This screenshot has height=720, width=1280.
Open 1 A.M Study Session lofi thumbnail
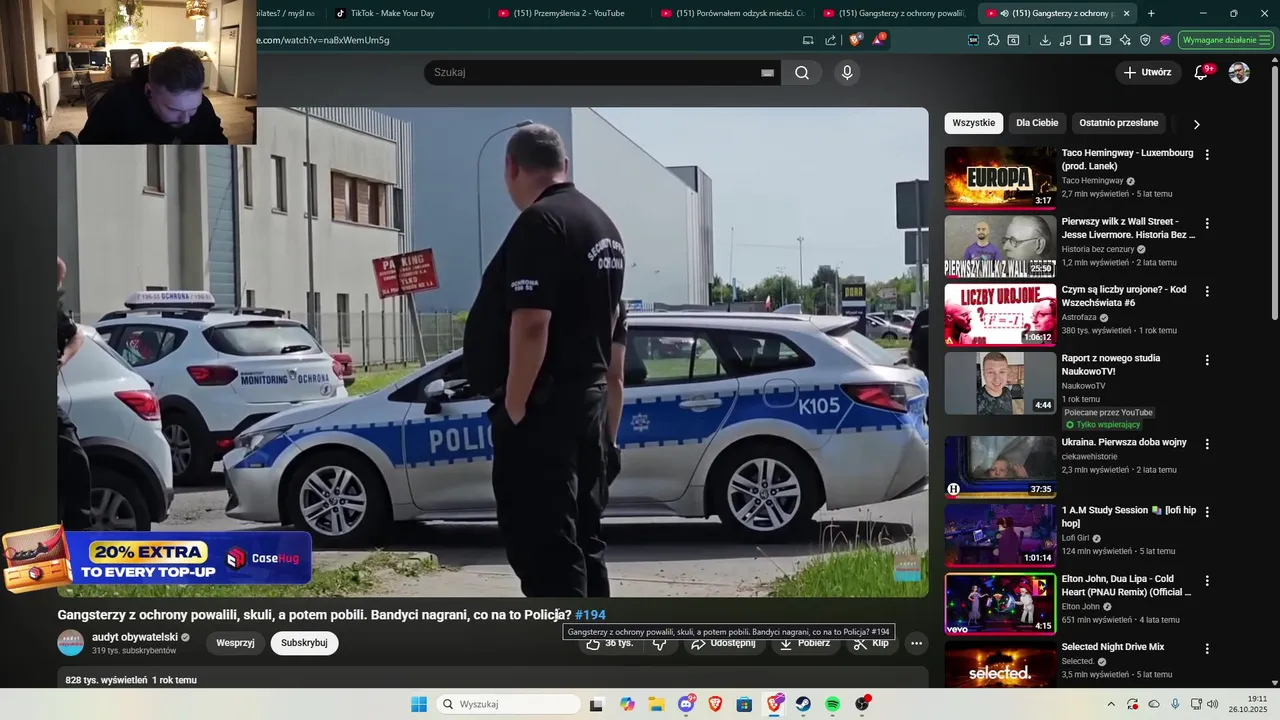pos(1000,535)
